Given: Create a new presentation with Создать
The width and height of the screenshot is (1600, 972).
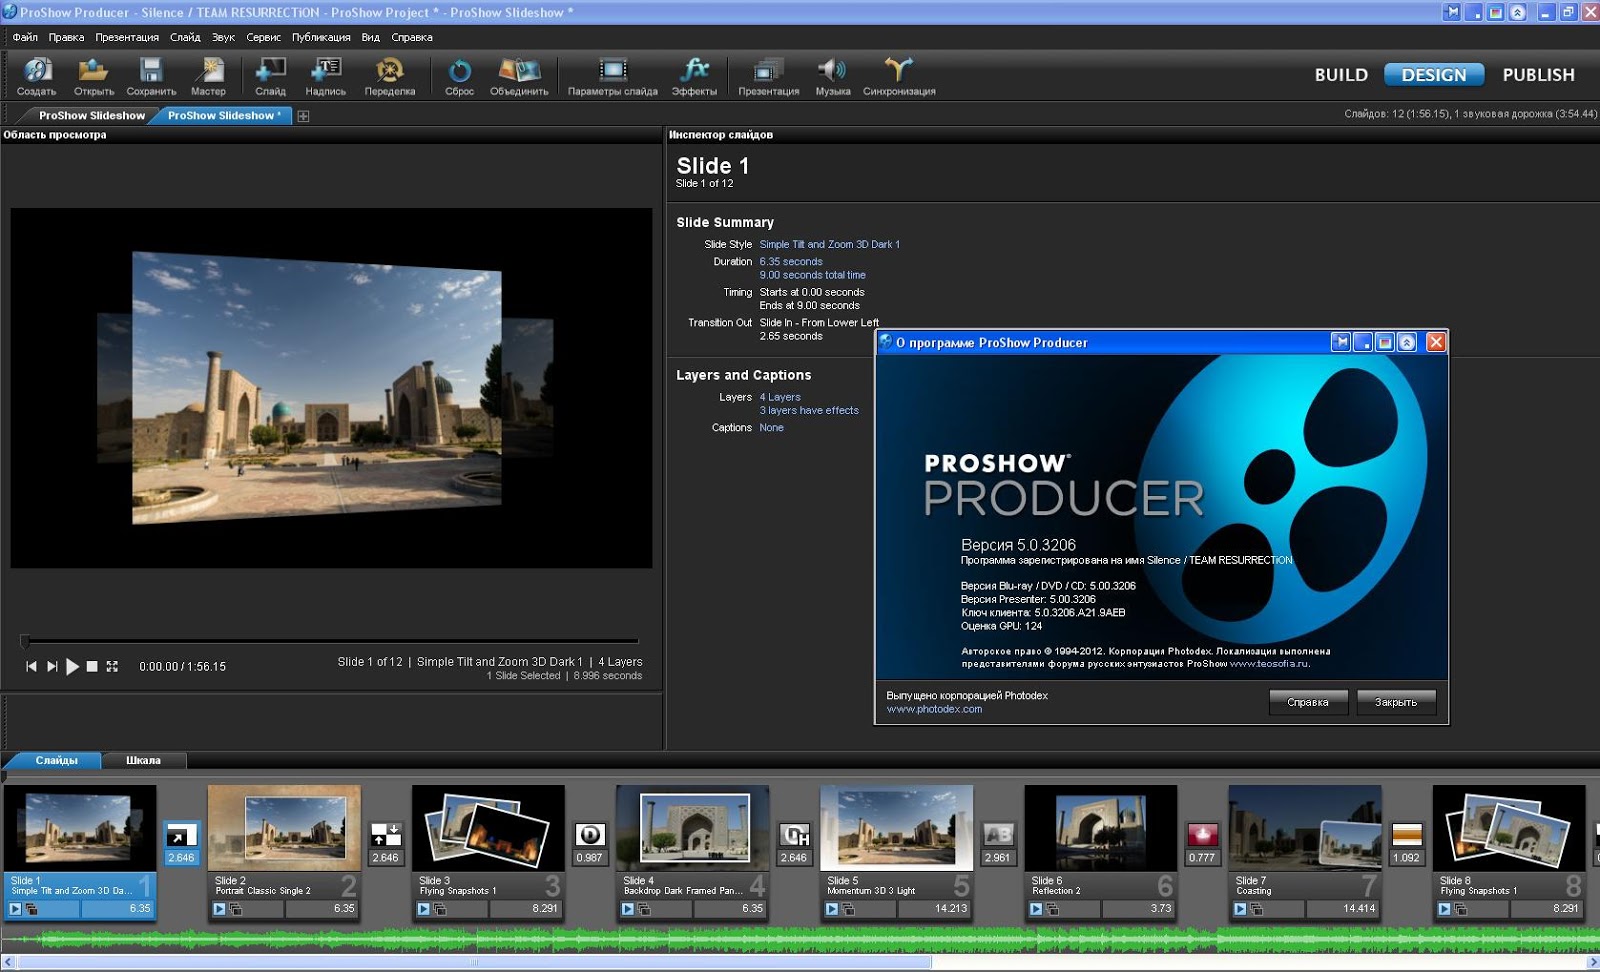Looking at the screenshot, I should point(37,74).
